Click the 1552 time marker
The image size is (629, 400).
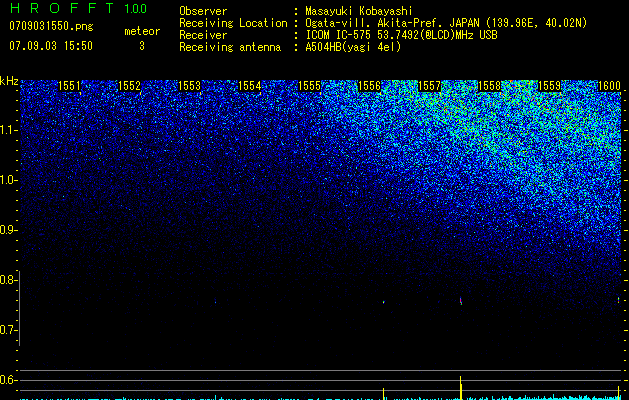pos(130,86)
